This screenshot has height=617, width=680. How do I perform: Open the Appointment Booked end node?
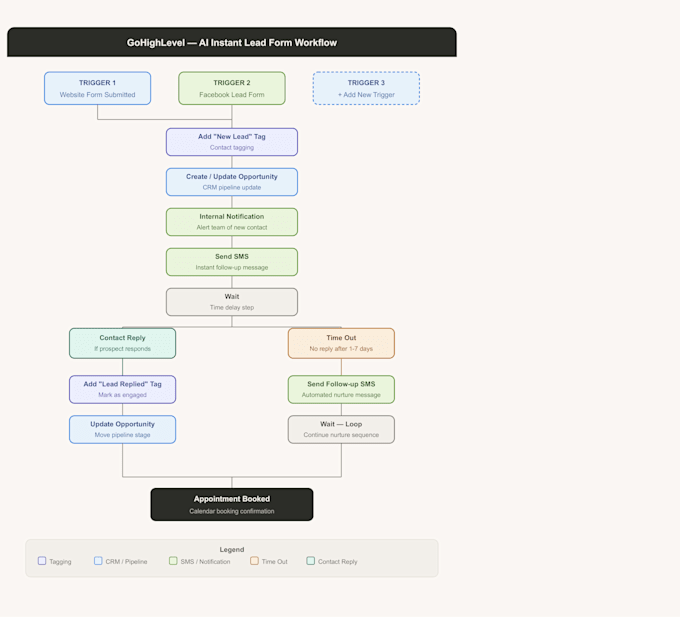click(x=232, y=505)
